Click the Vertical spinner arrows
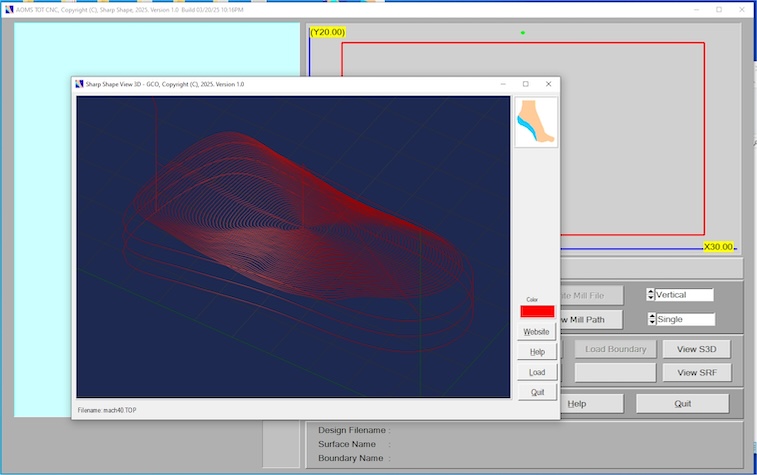This screenshot has height=475, width=757. 650,294
